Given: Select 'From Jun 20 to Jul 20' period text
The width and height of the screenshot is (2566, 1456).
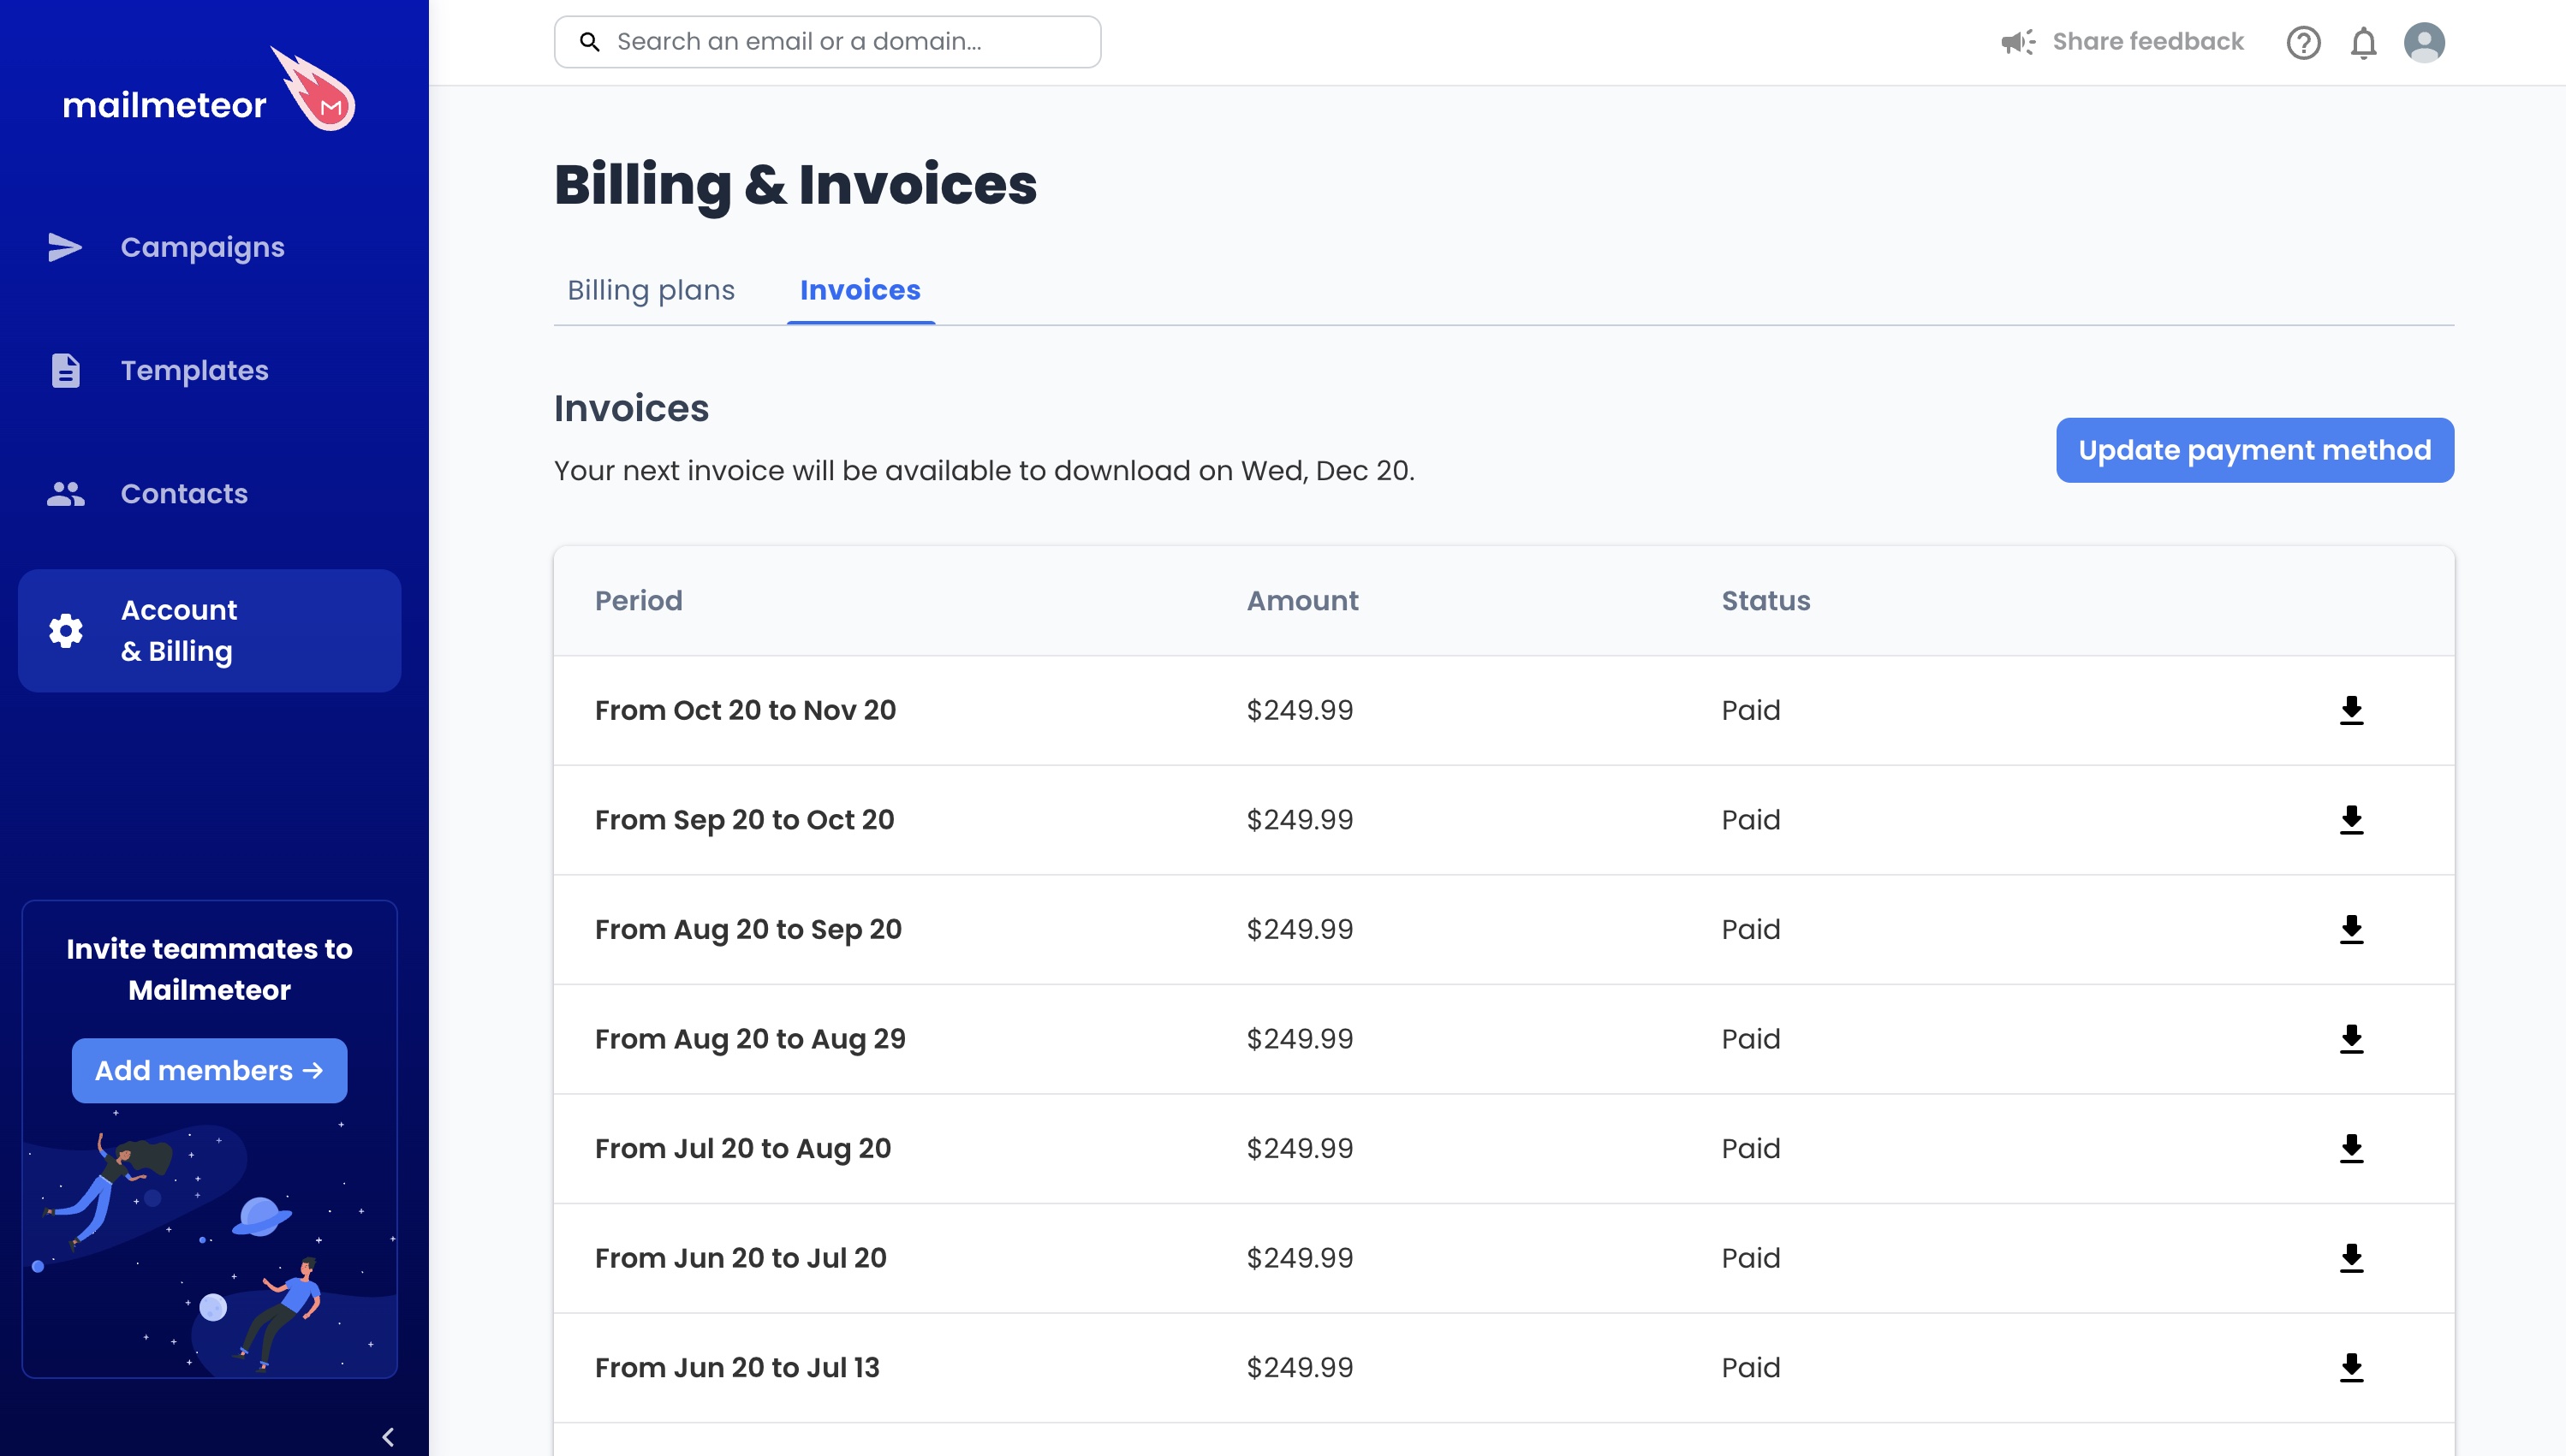Looking at the screenshot, I should click(x=741, y=1258).
